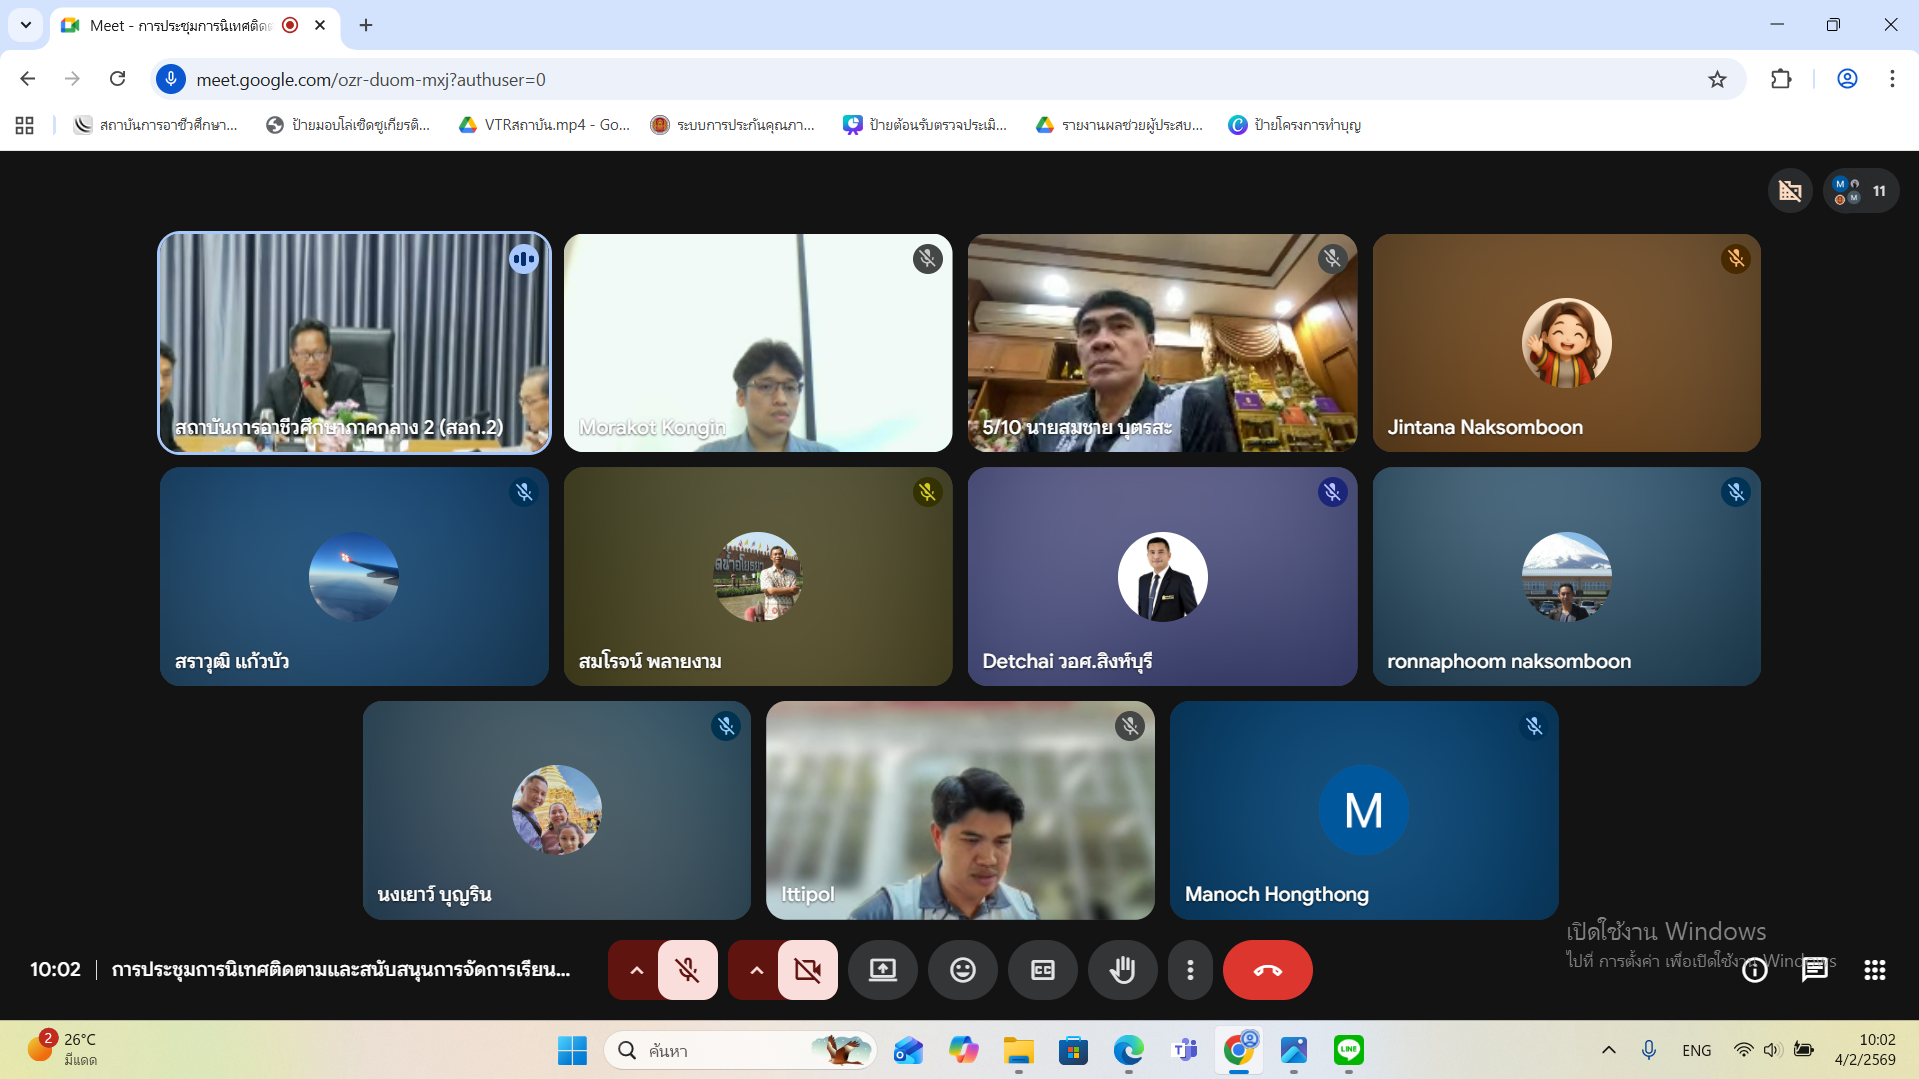Click the Ittipol video tile

[x=960, y=810]
